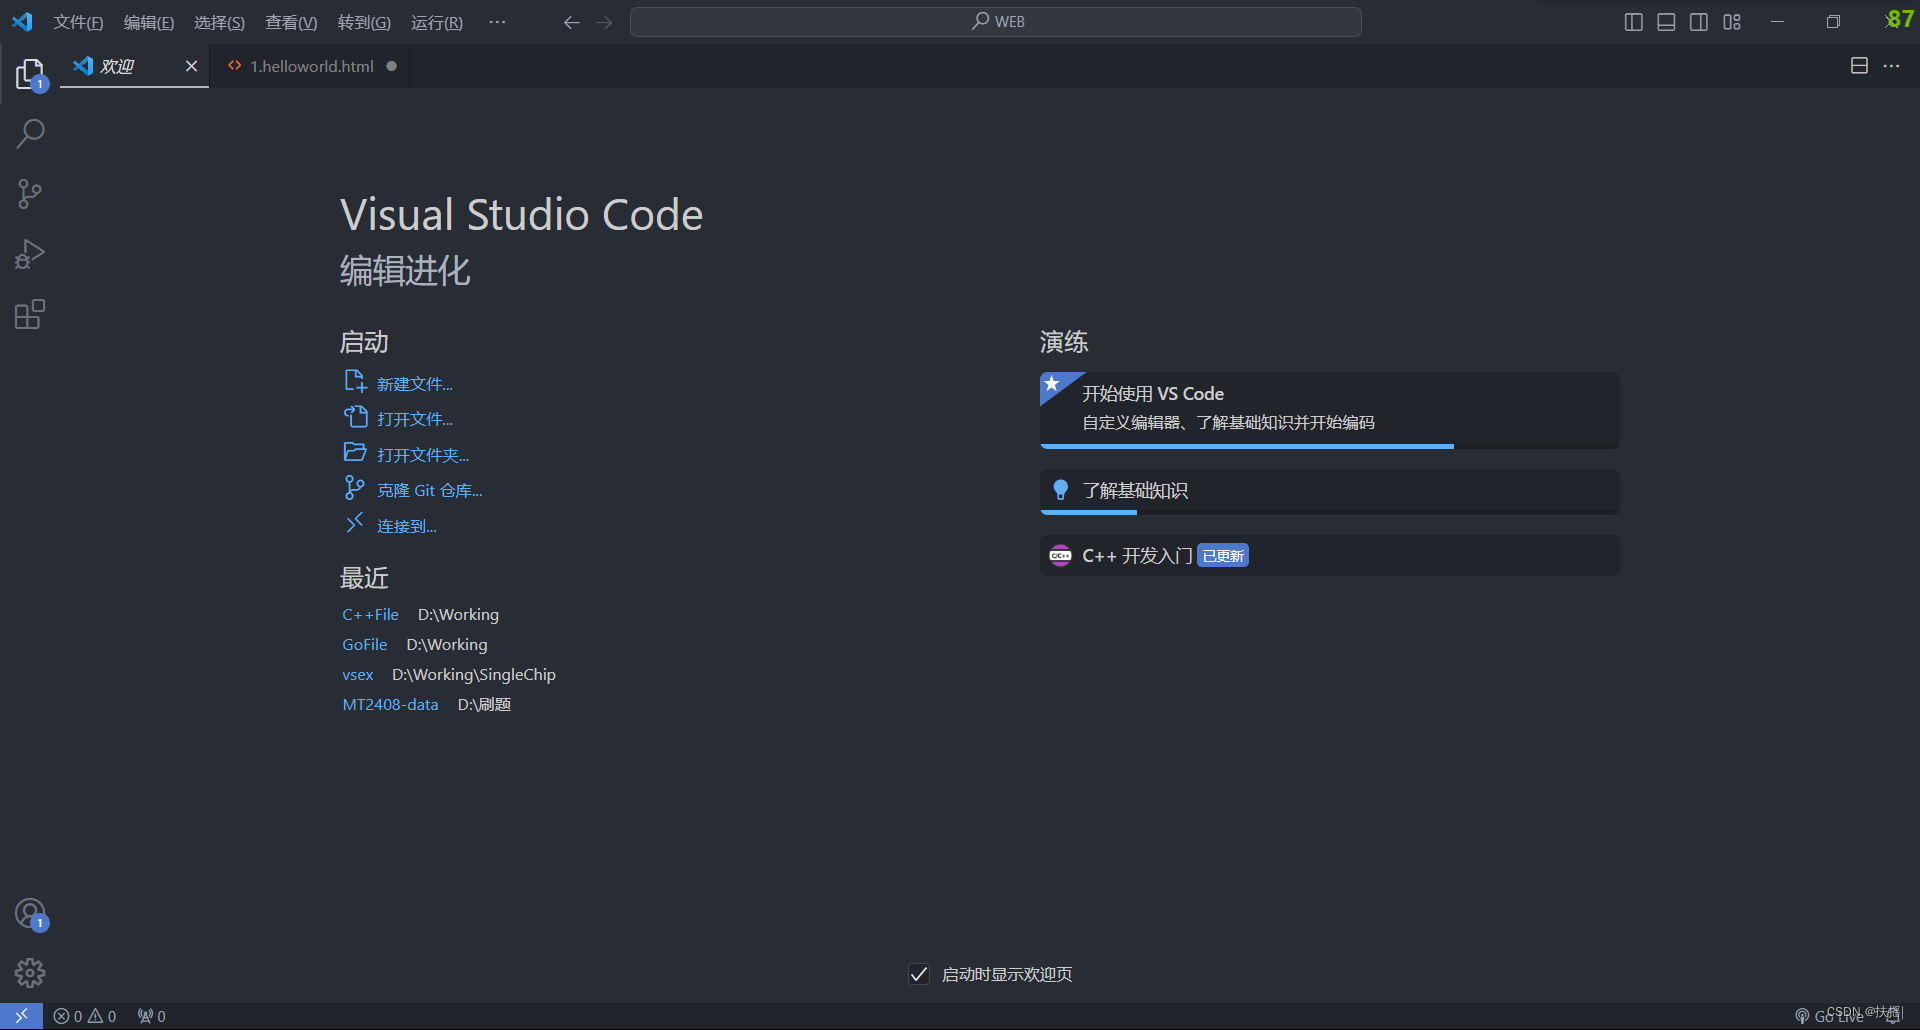Close the 欢迎 tab
This screenshot has width=1920, height=1030.
tap(191, 66)
